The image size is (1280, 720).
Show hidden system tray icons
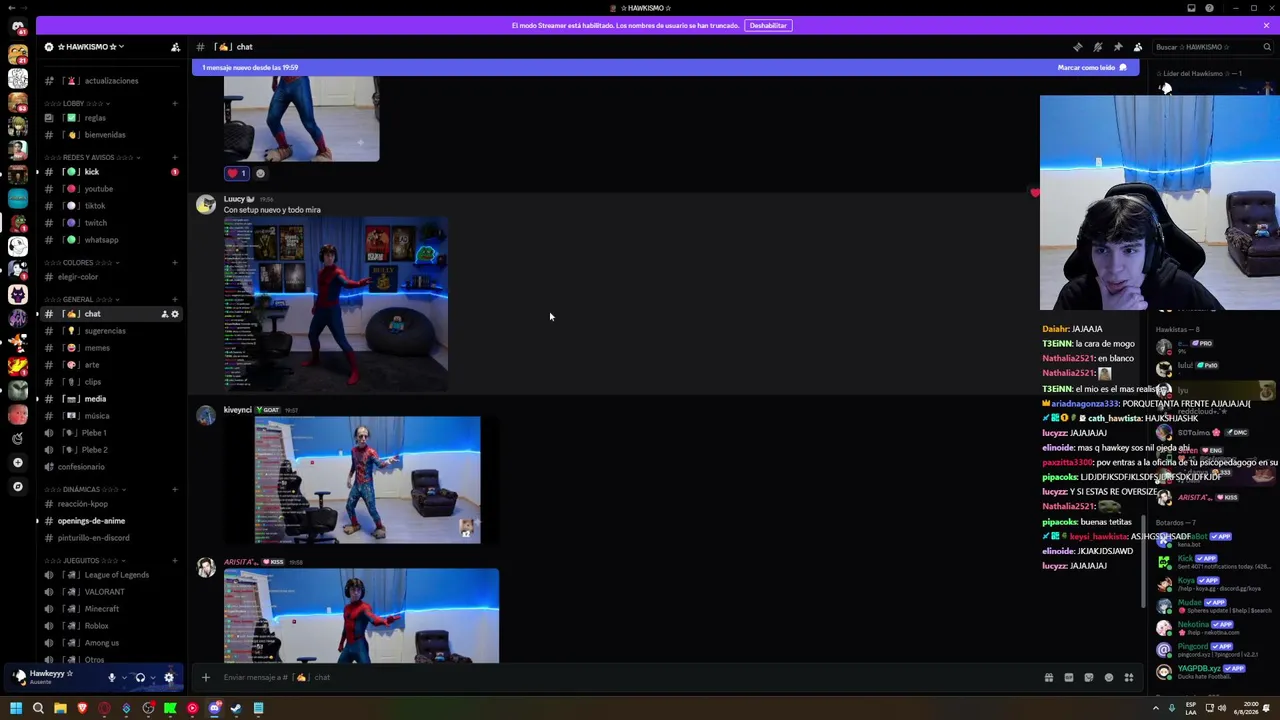pos(1156,708)
